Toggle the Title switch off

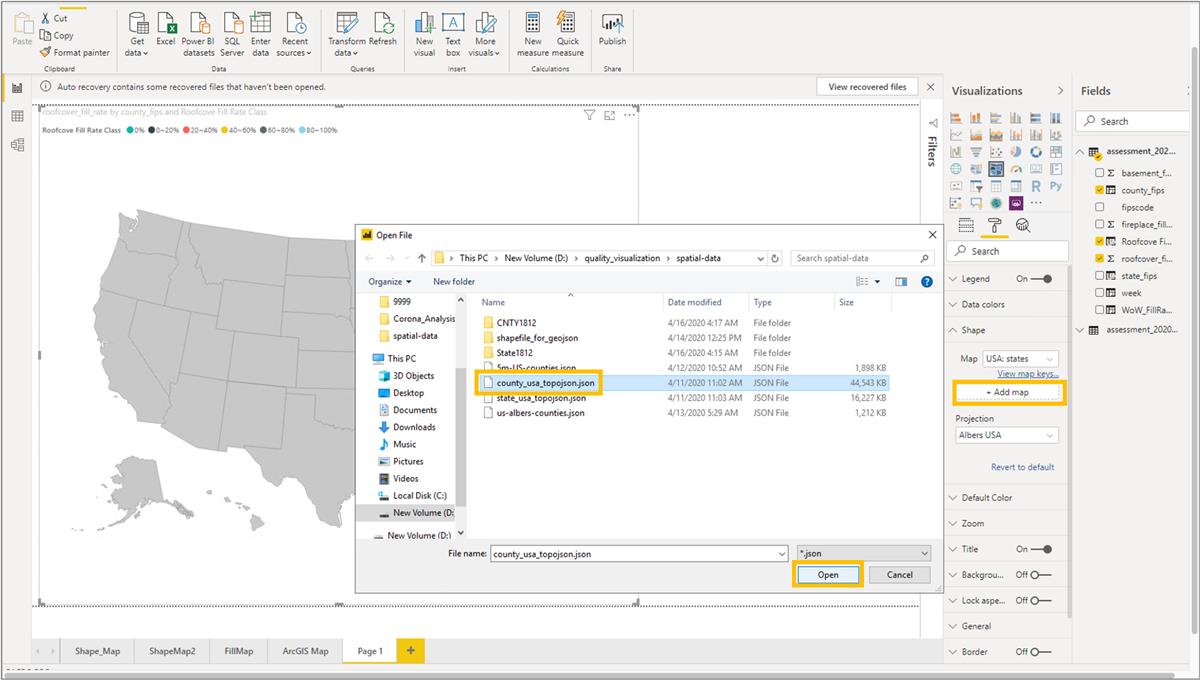coord(1042,549)
